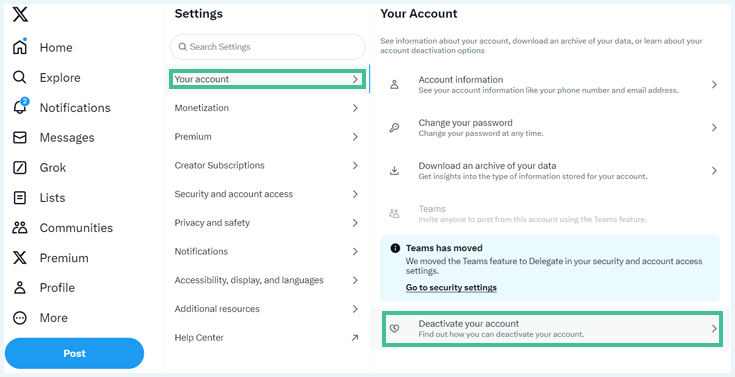The height and width of the screenshot is (377, 735).
Task: Open Download an archive chevron
Action: (x=714, y=171)
